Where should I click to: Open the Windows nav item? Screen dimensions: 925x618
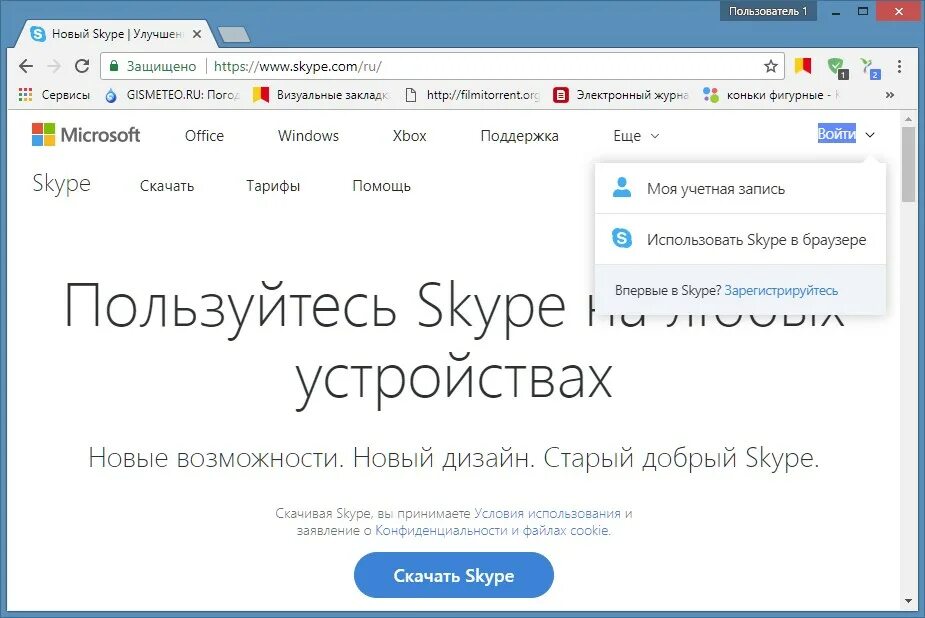pos(308,136)
